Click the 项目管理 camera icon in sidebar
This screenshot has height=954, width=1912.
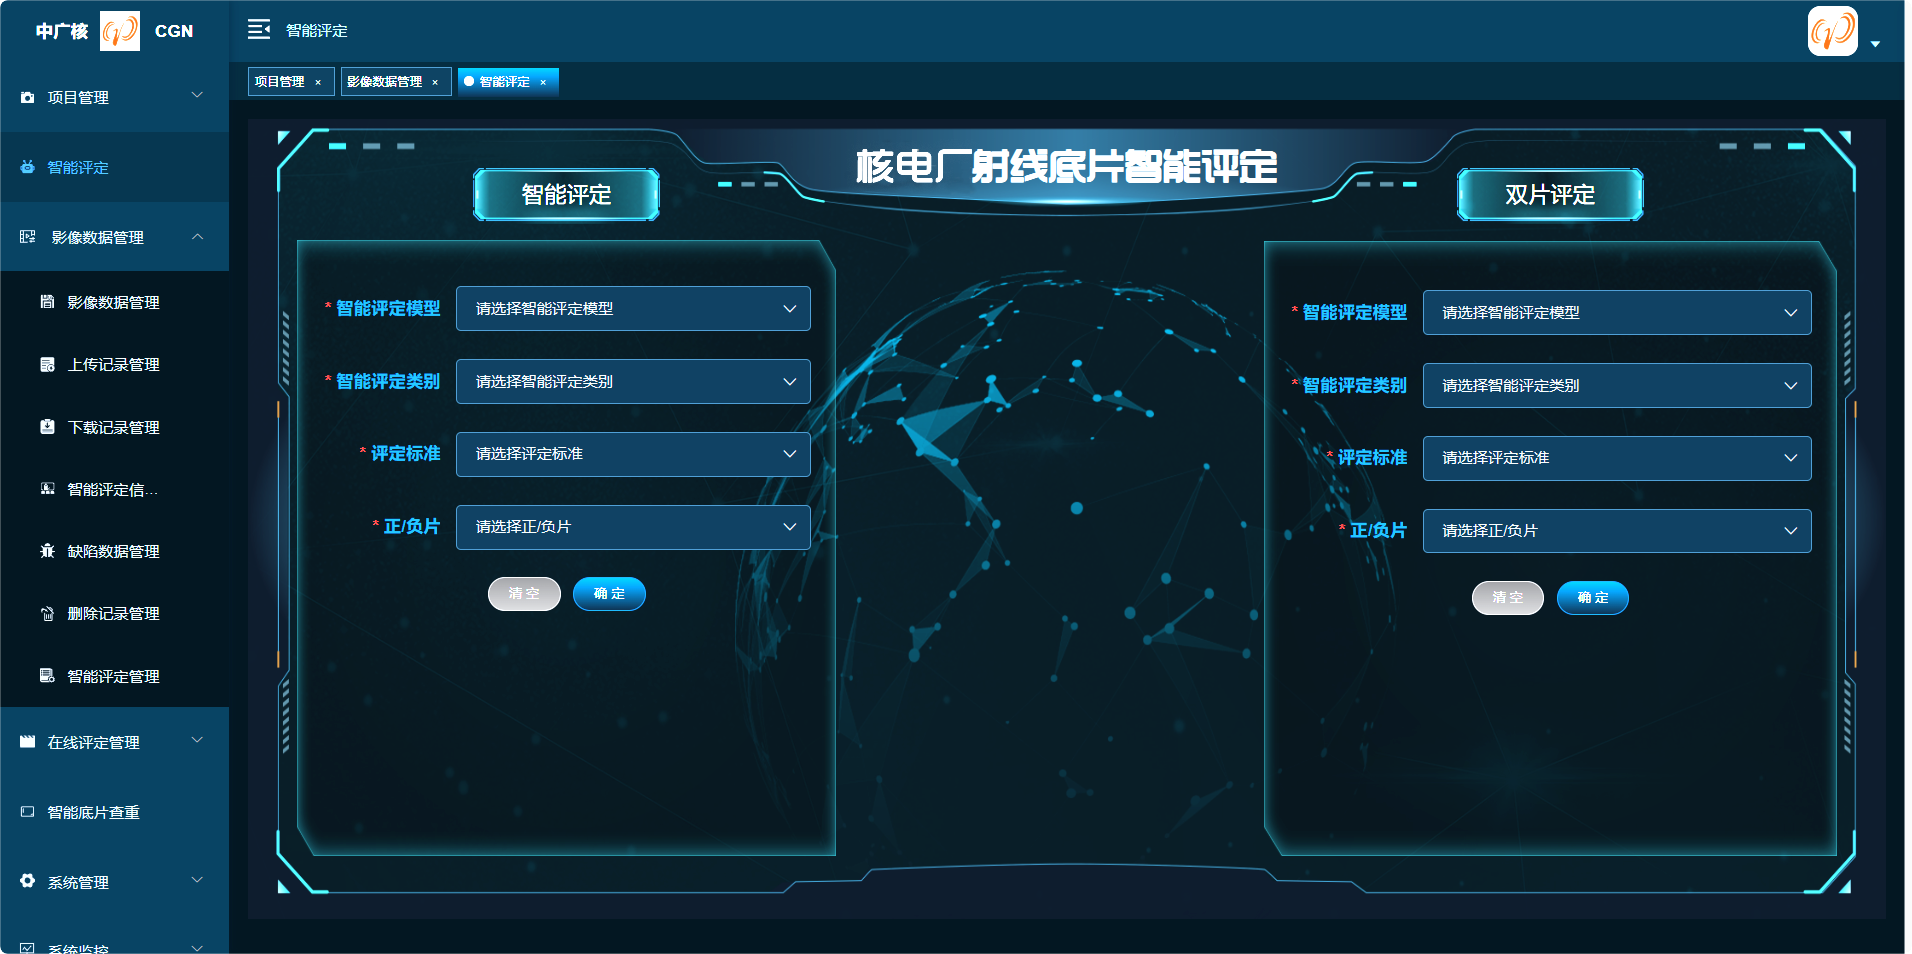point(27,98)
